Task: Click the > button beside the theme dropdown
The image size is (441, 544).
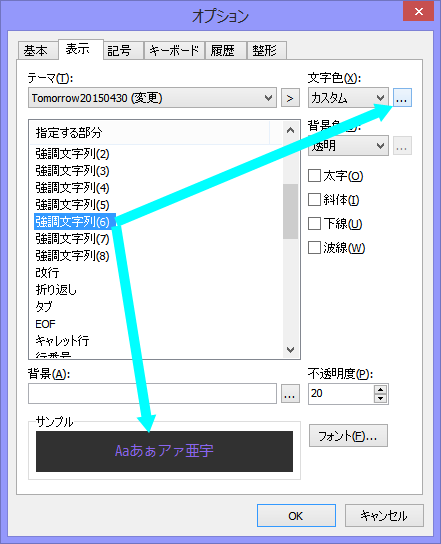Action: 290,98
